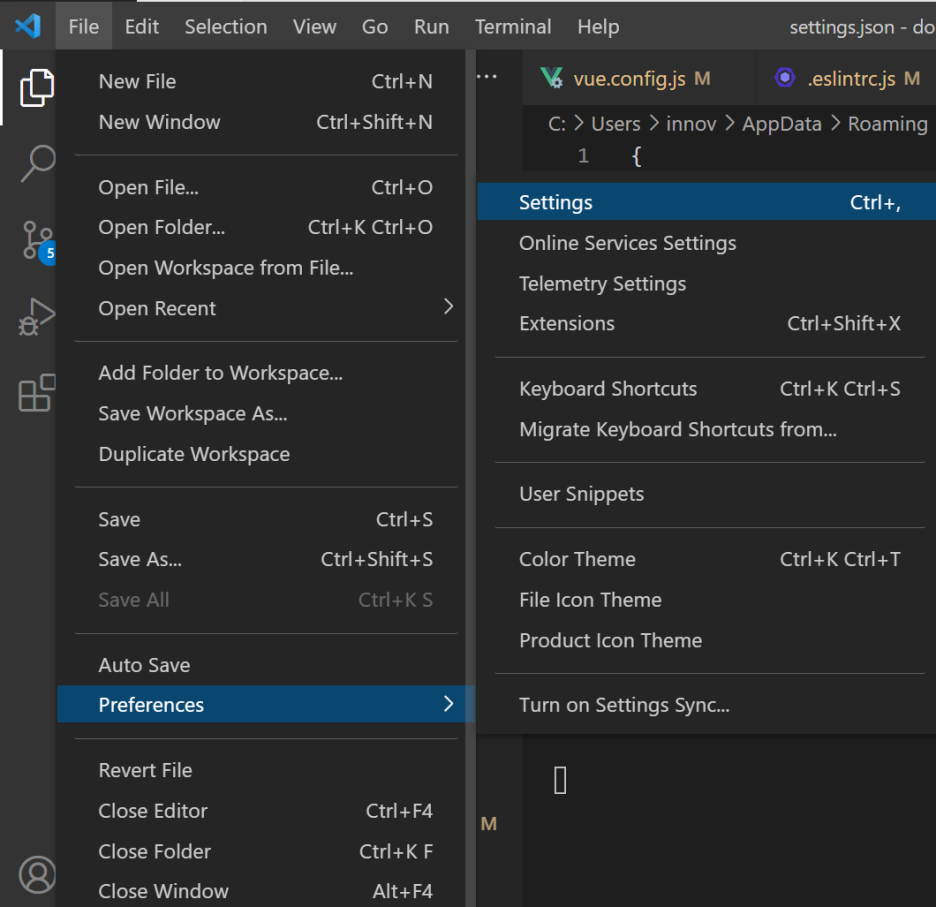Click the VS Code logo icon
936x907 pixels.
point(28,26)
